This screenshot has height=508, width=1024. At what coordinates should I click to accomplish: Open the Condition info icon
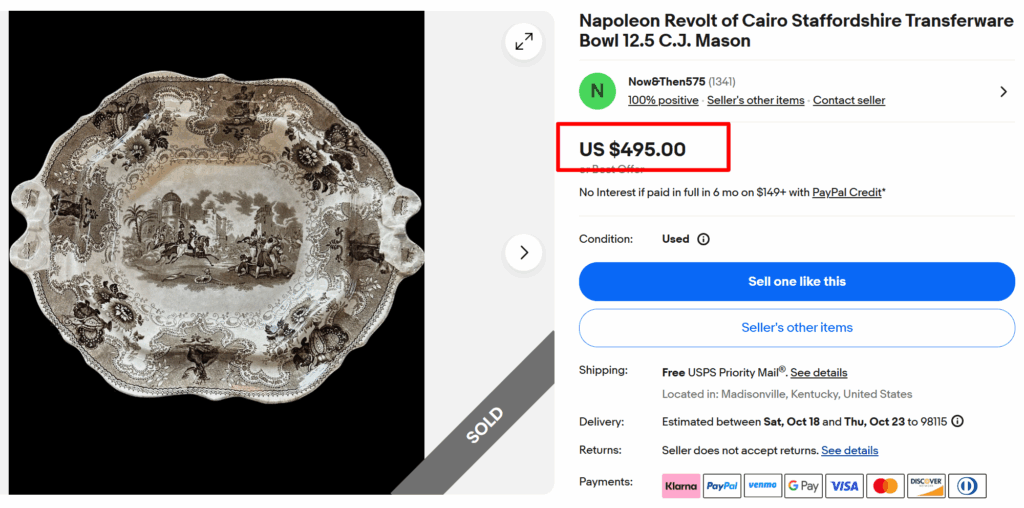(703, 240)
